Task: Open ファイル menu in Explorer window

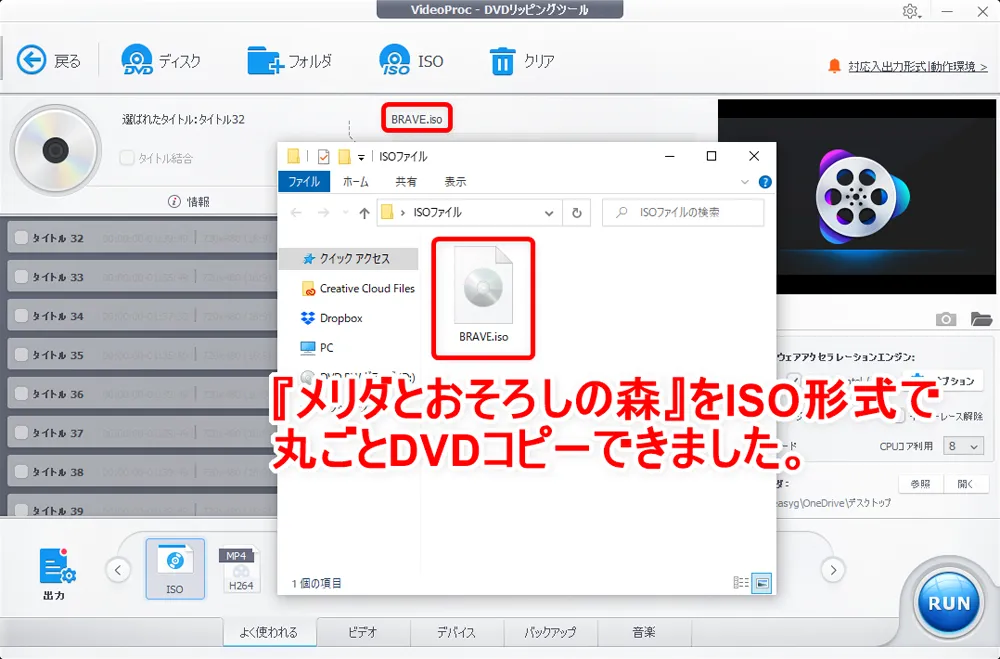Action: click(304, 182)
